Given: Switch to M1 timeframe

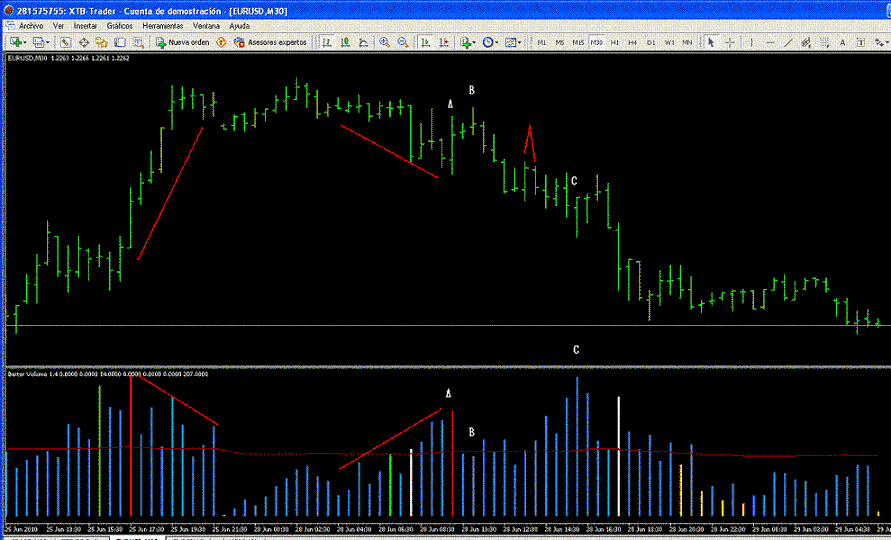Looking at the screenshot, I should (x=542, y=43).
